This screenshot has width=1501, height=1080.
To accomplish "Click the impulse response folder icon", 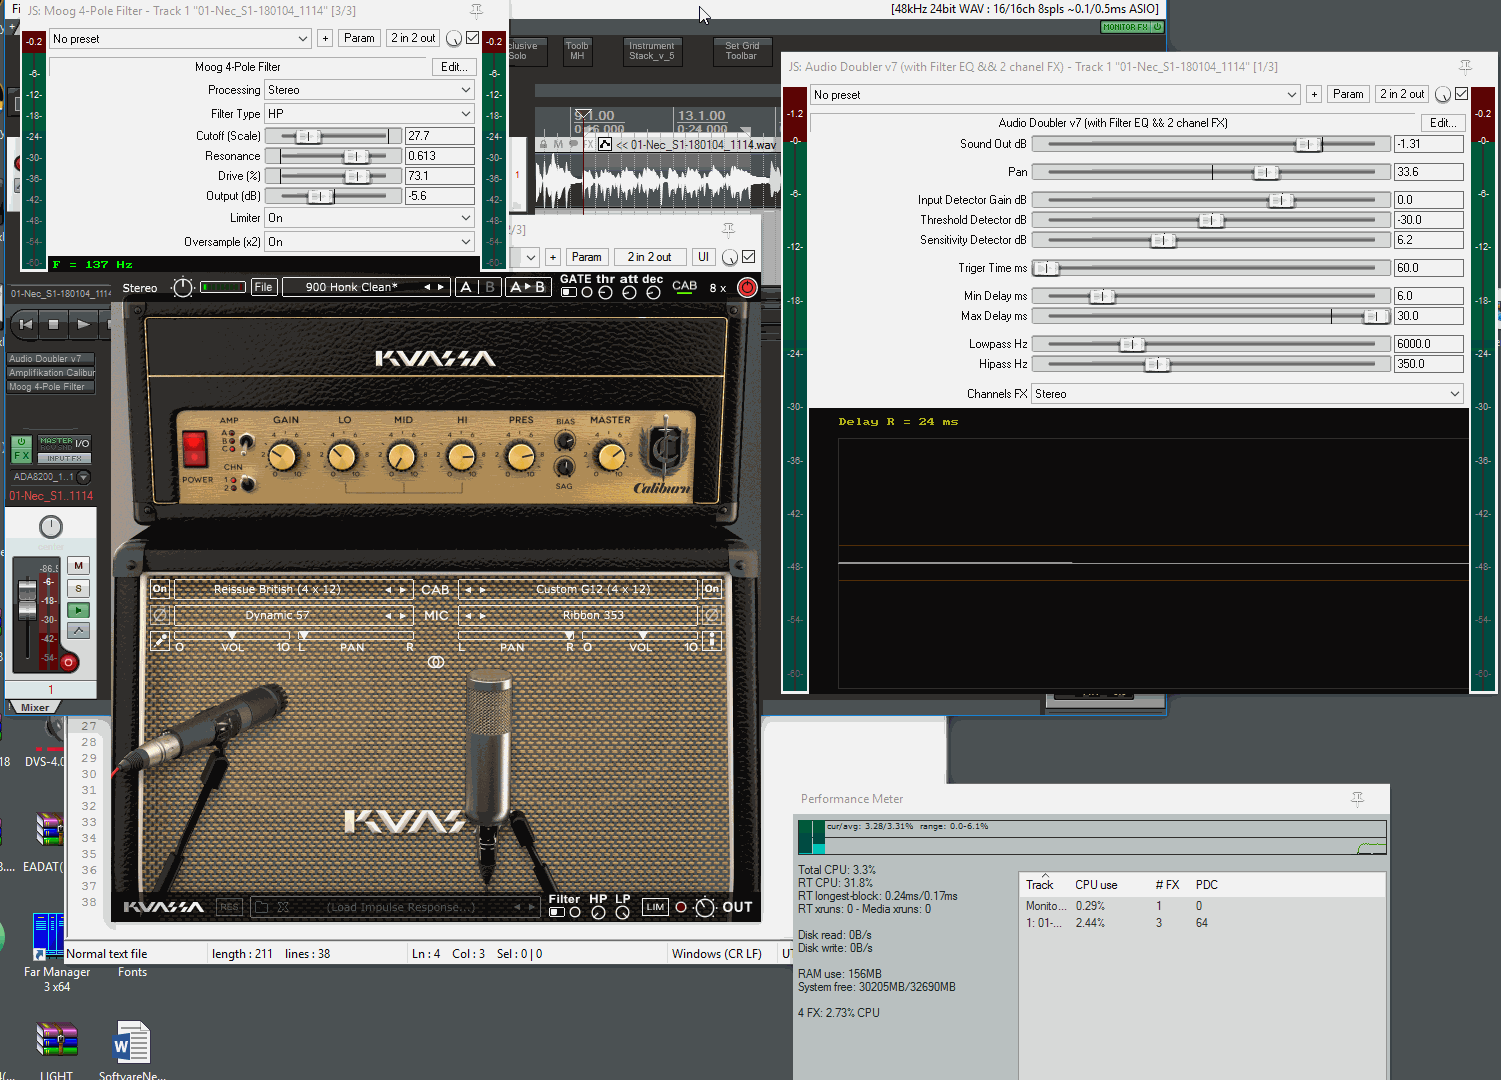I will pyautogui.click(x=262, y=907).
